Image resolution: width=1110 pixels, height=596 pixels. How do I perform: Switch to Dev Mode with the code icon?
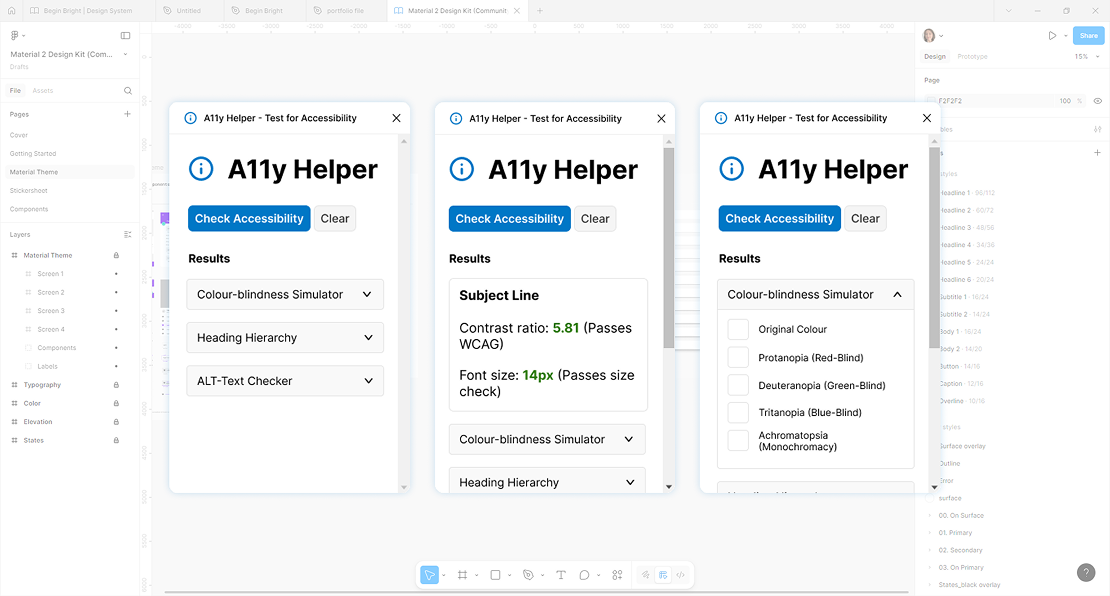point(680,575)
